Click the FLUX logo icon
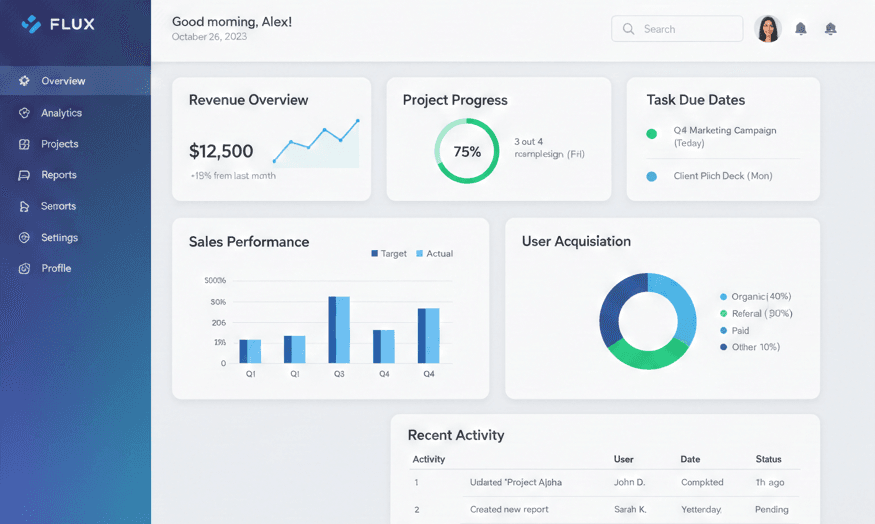875x524 pixels. (x=31, y=24)
